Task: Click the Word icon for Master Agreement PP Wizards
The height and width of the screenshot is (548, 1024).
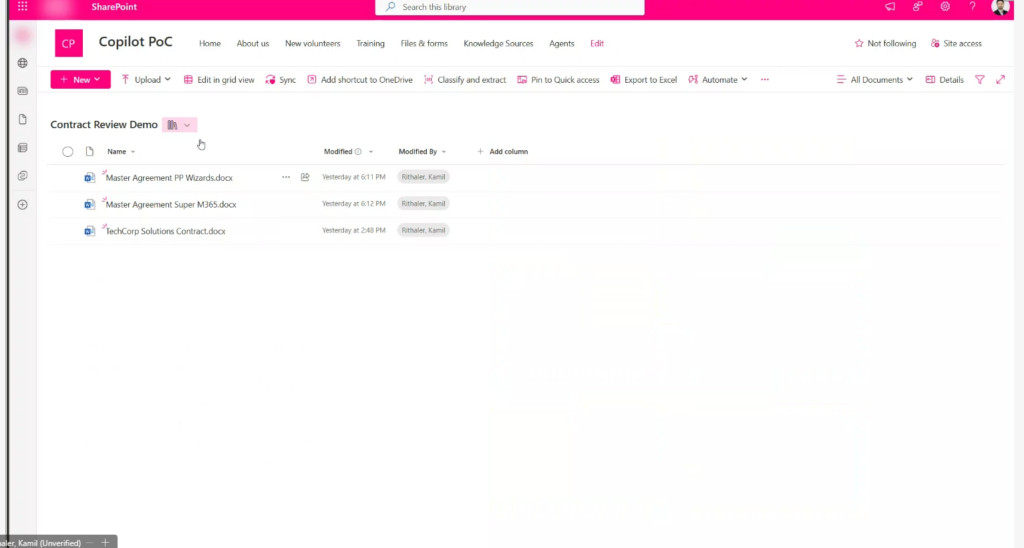Action: click(89, 177)
